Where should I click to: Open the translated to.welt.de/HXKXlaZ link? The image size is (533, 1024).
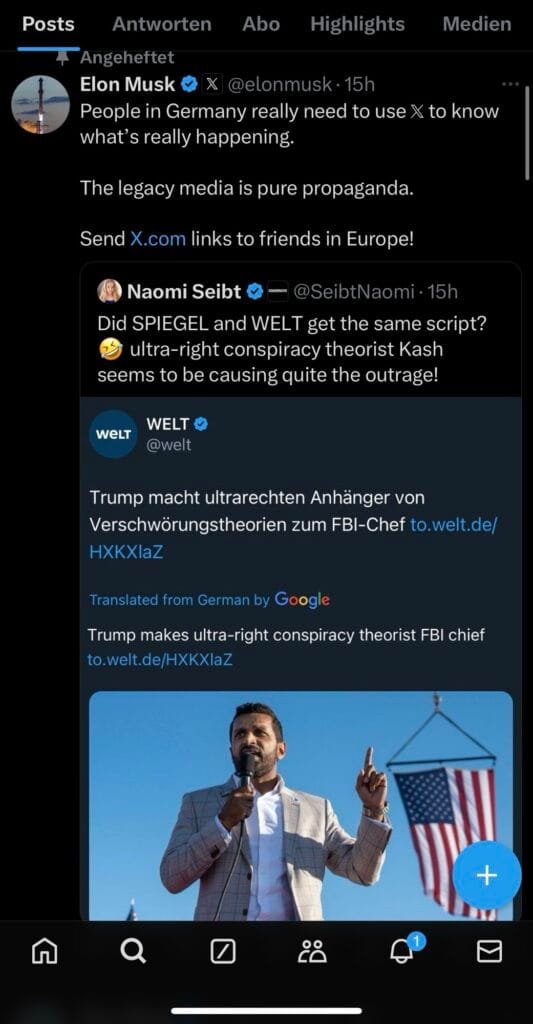pos(159,660)
